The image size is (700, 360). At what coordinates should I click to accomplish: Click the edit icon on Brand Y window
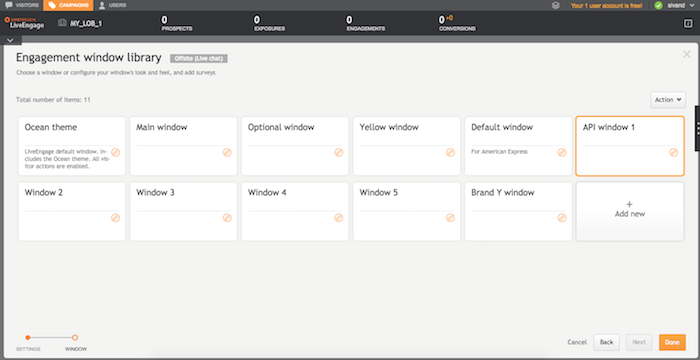click(562, 218)
